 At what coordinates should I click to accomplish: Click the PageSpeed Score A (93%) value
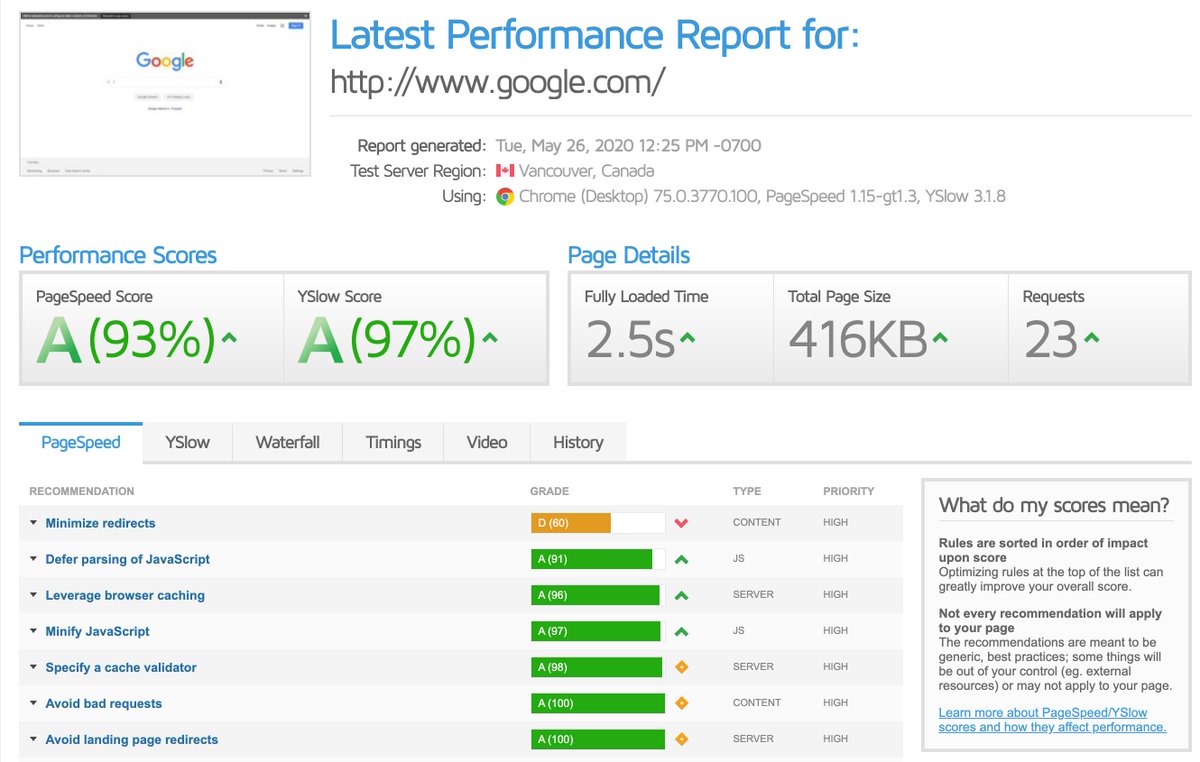click(x=127, y=341)
